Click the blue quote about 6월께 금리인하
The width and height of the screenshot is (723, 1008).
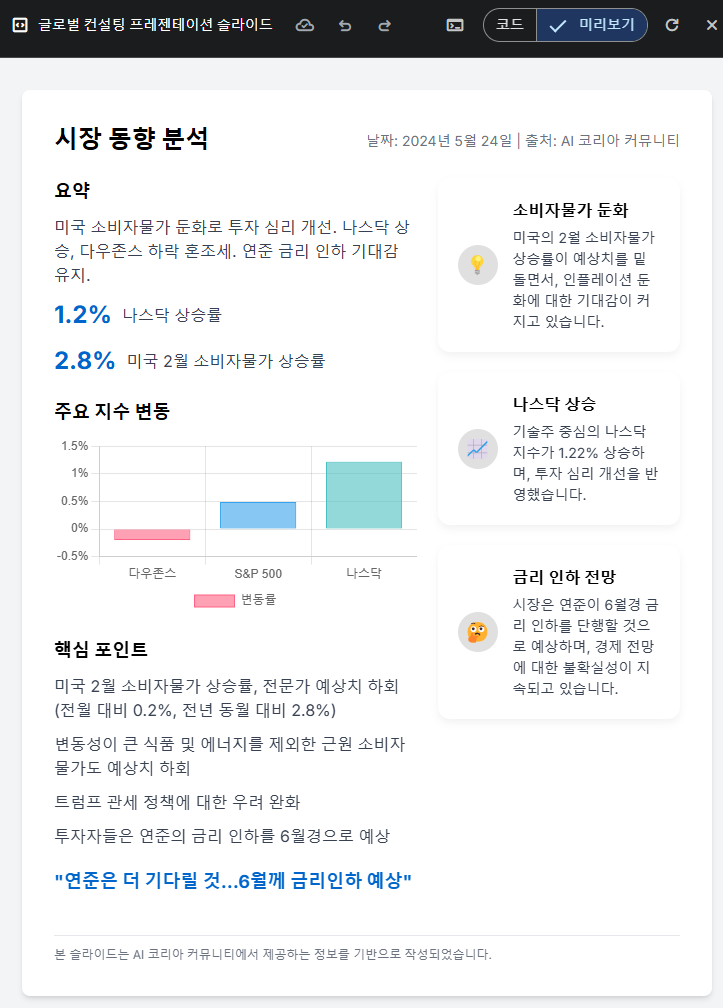click(233, 880)
